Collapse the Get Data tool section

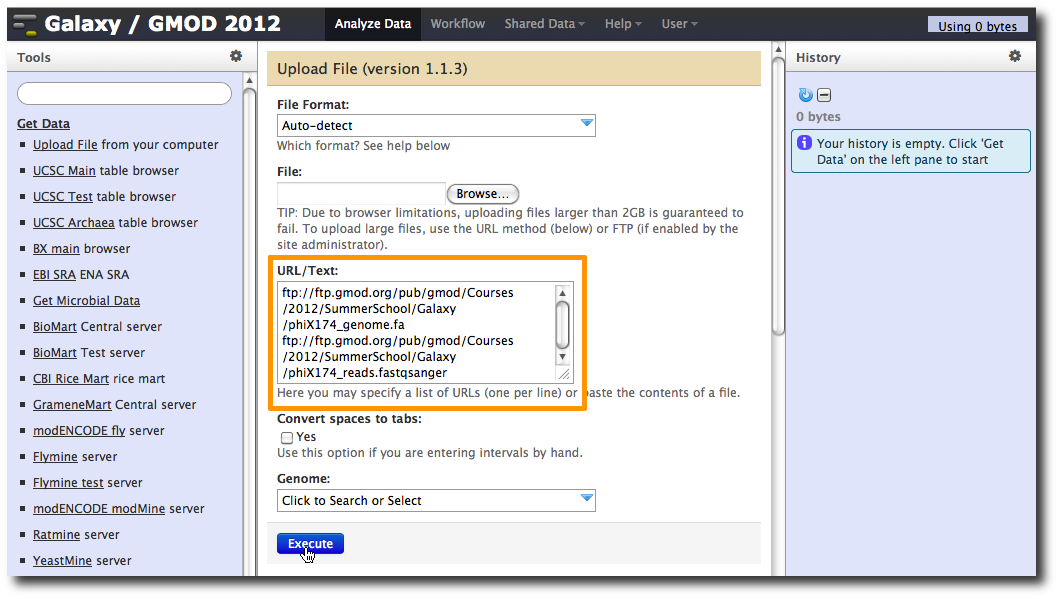pos(43,124)
